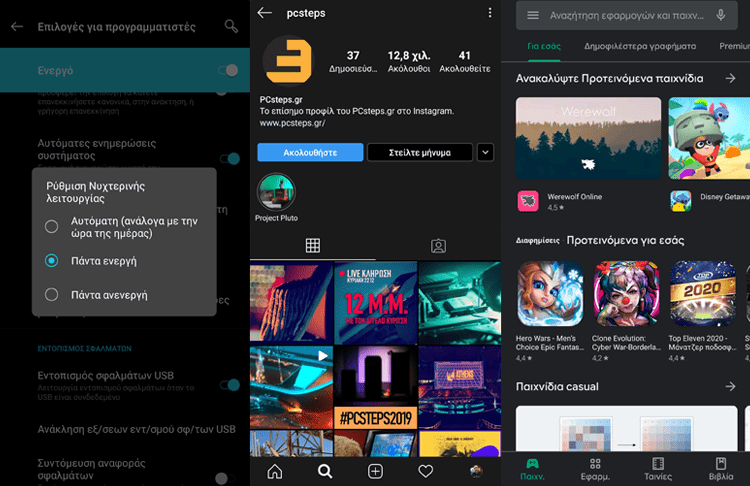This screenshot has width=750, height=486.
Task: Open www.pcsteps.gr link in bio
Action: 292,123
